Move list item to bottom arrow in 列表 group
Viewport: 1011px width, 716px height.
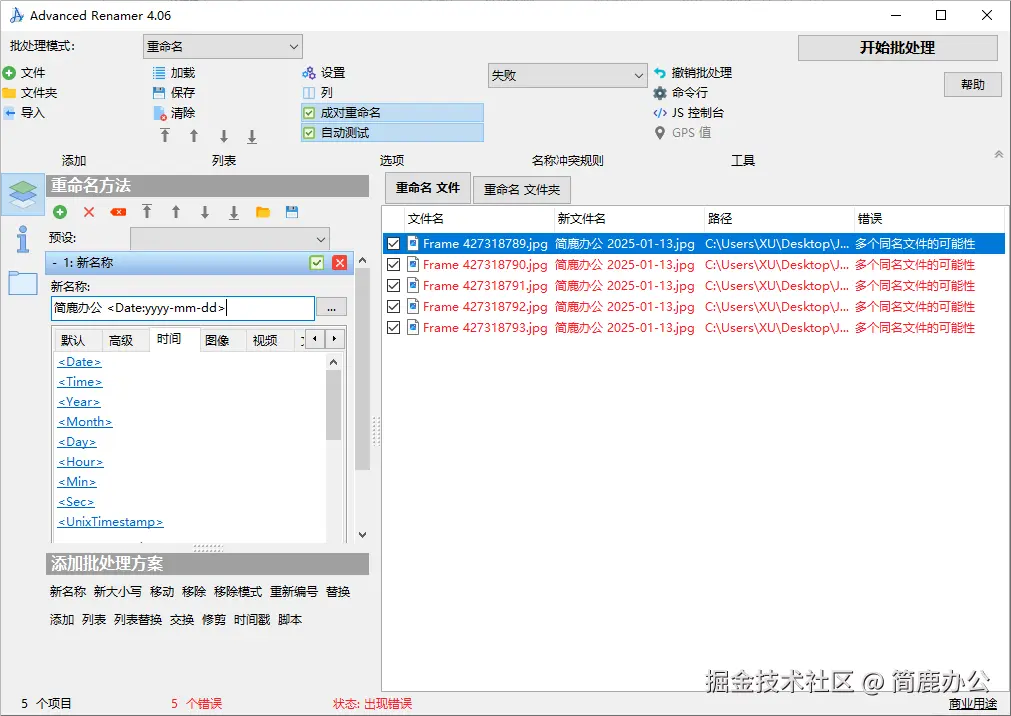tap(252, 136)
